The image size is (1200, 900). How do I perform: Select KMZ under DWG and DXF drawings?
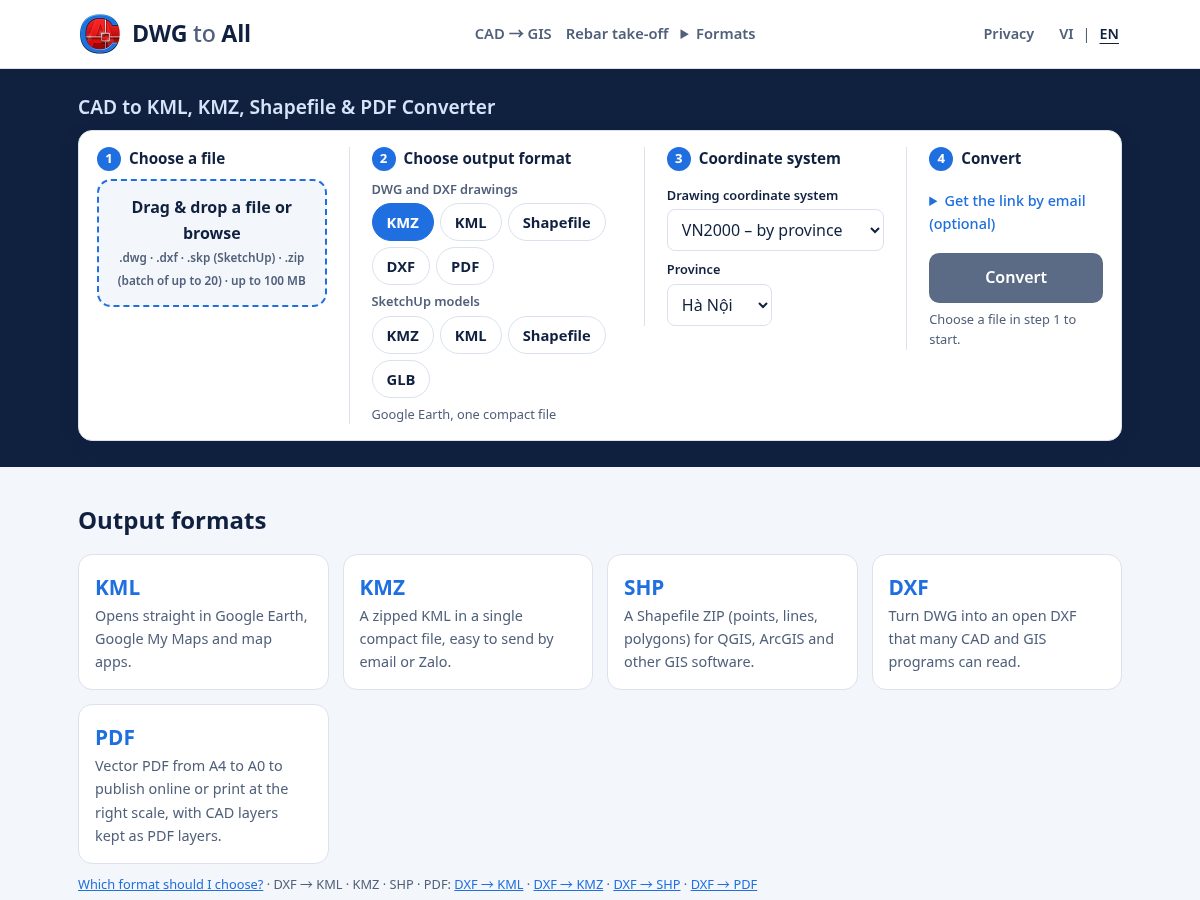pyautogui.click(x=403, y=222)
